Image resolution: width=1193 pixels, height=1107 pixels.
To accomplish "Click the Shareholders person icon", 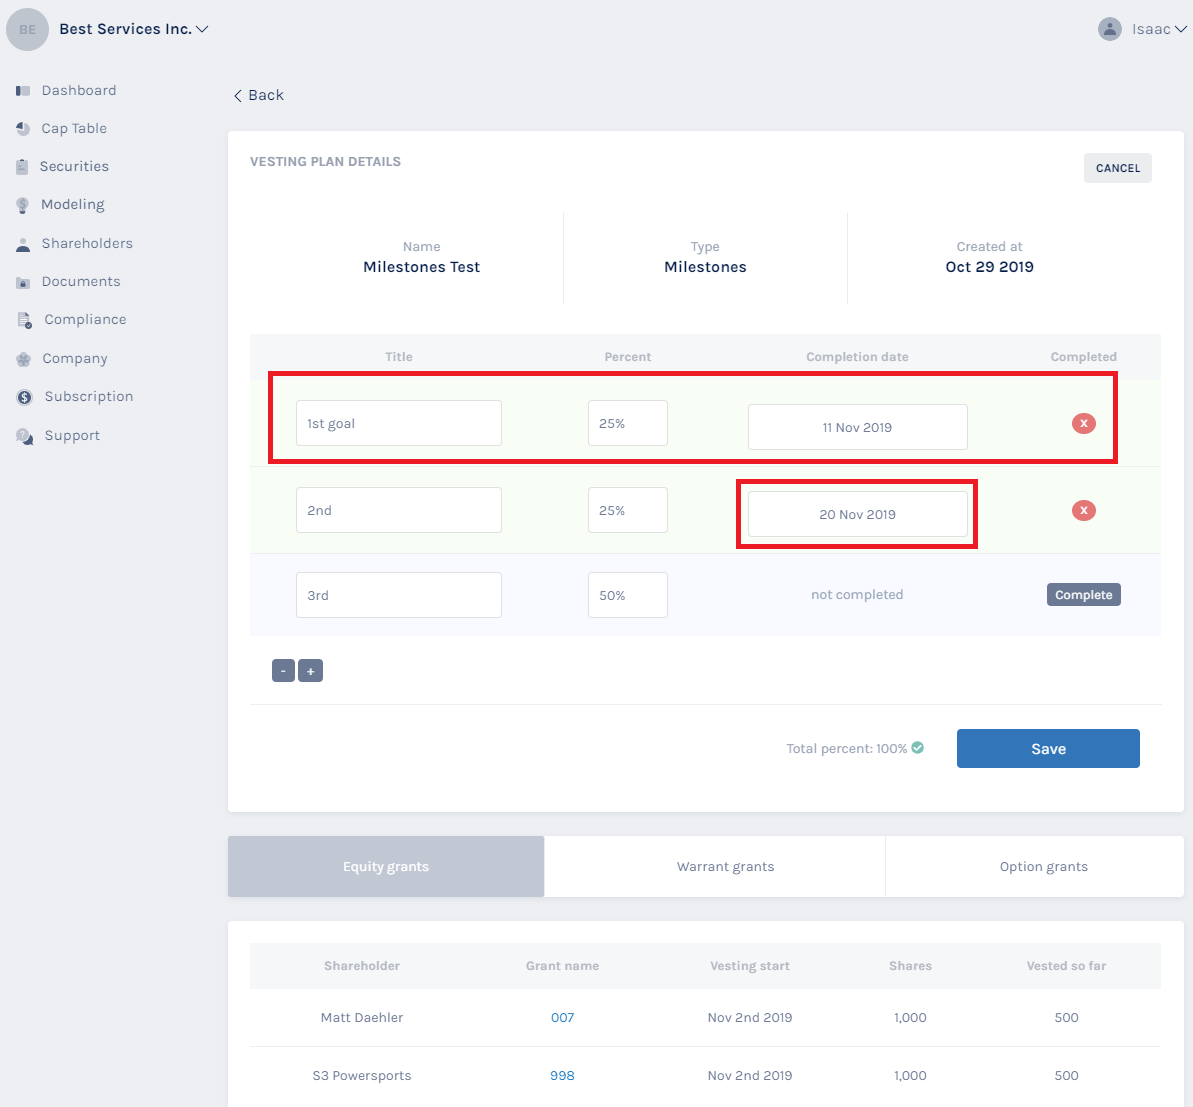I will 23,244.
